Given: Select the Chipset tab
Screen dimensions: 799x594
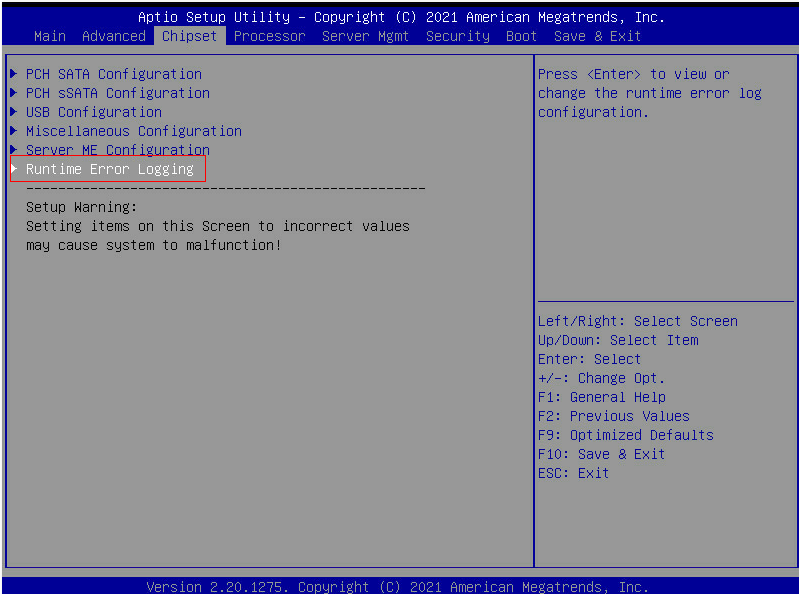Looking at the screenshot, I should pos(189,36).
